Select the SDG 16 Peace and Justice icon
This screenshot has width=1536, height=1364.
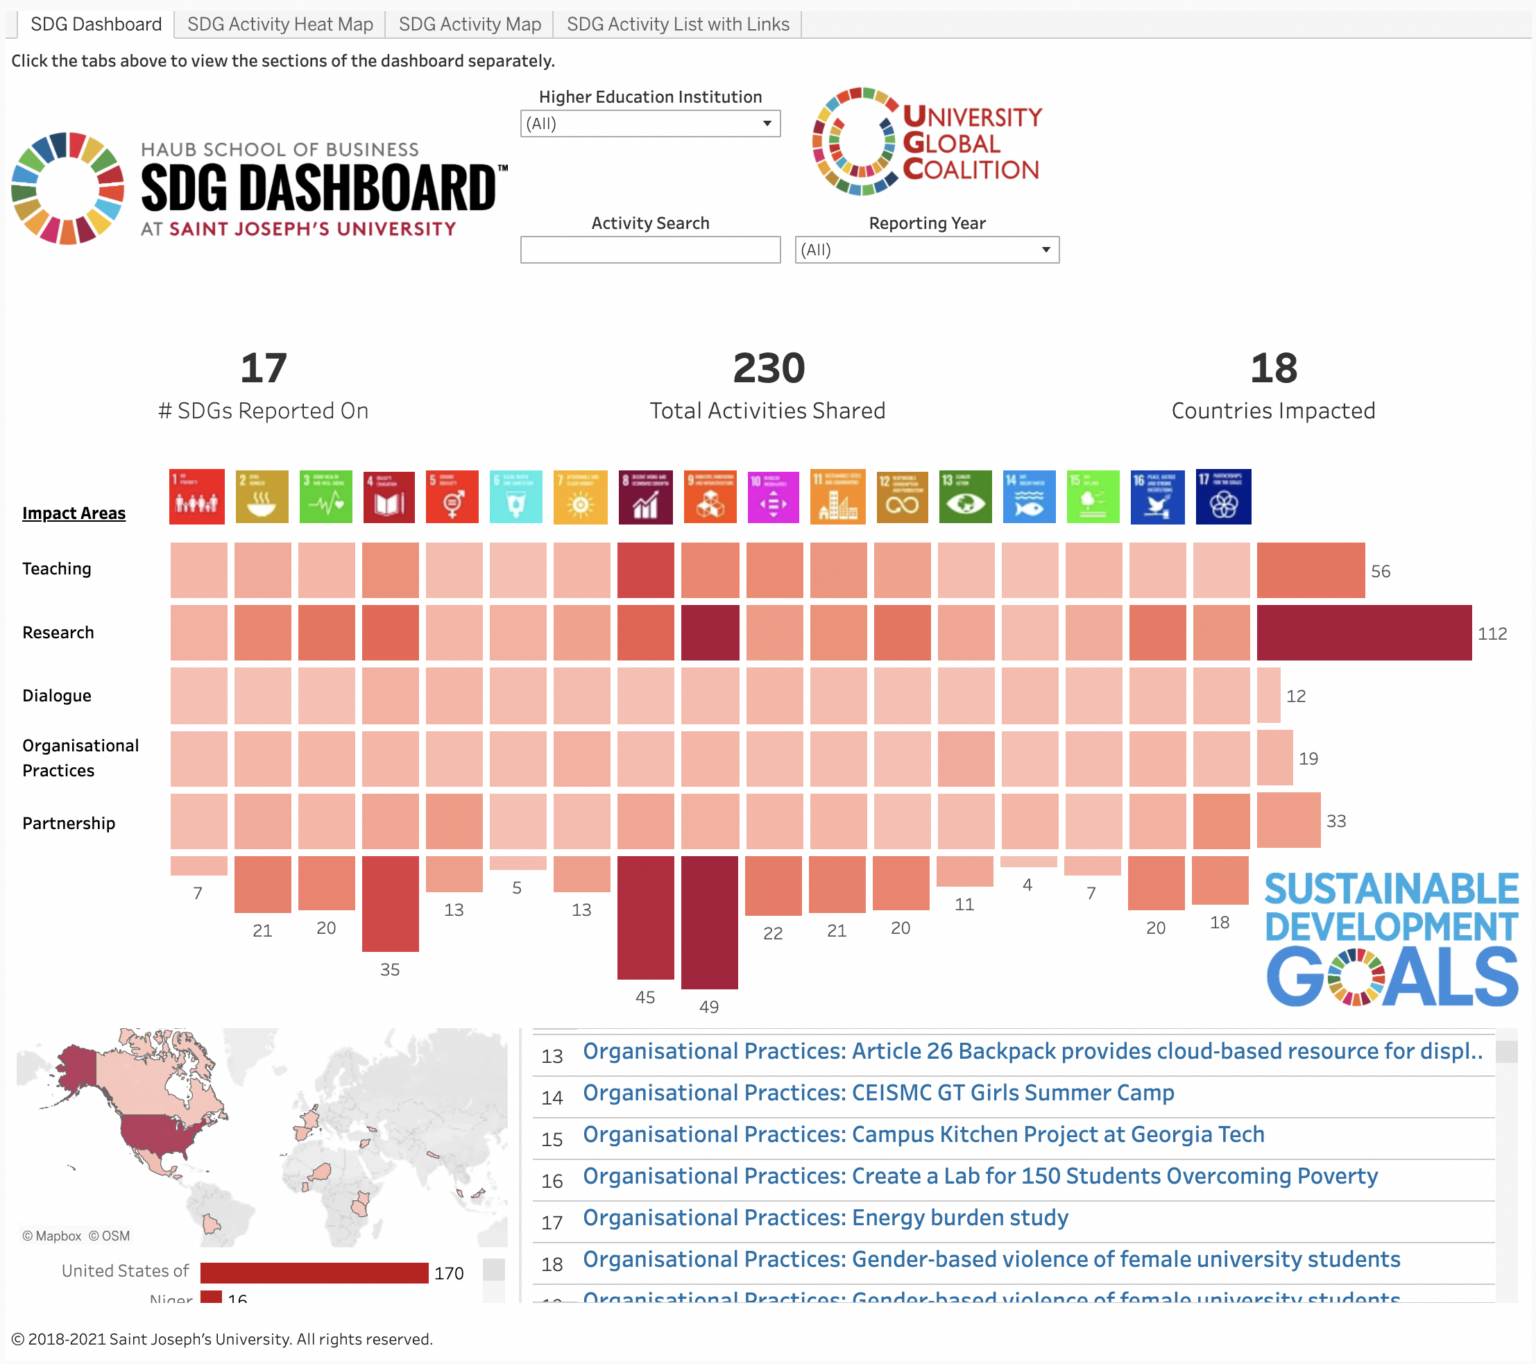coord(1157,497)
